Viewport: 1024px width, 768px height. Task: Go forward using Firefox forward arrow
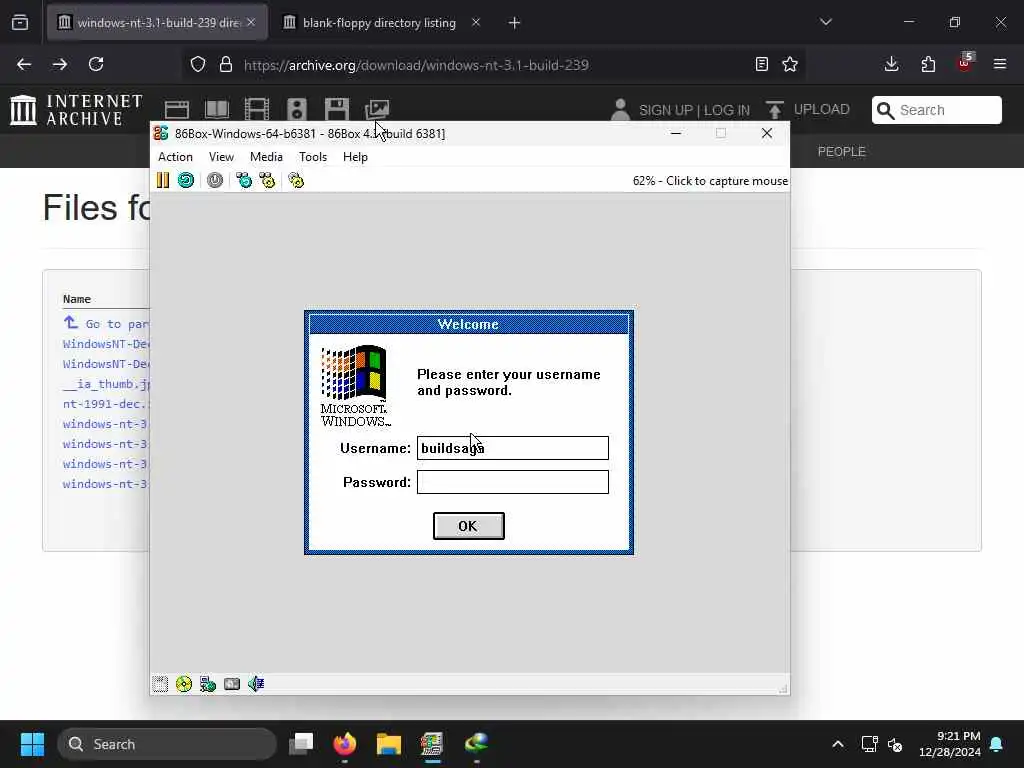pyautogui.click(x=60, y=64)
